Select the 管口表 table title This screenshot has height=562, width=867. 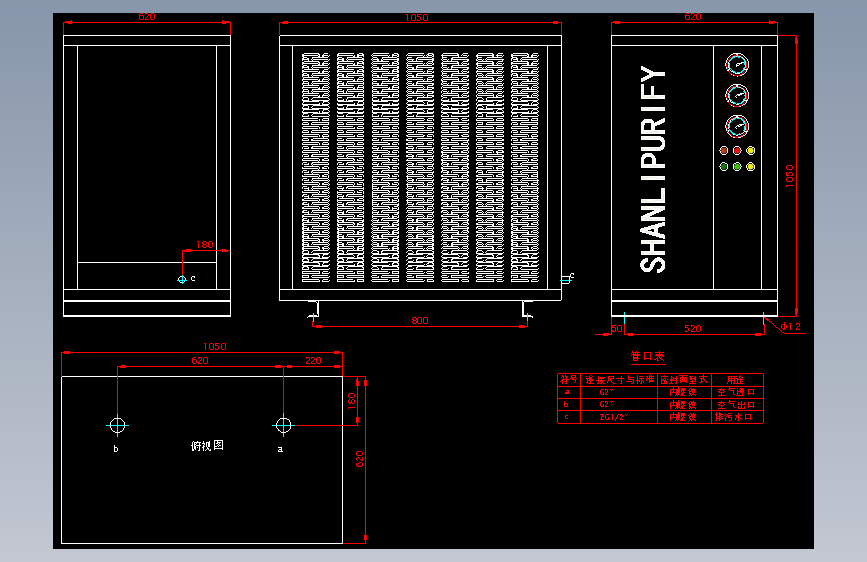coord(647,356)
